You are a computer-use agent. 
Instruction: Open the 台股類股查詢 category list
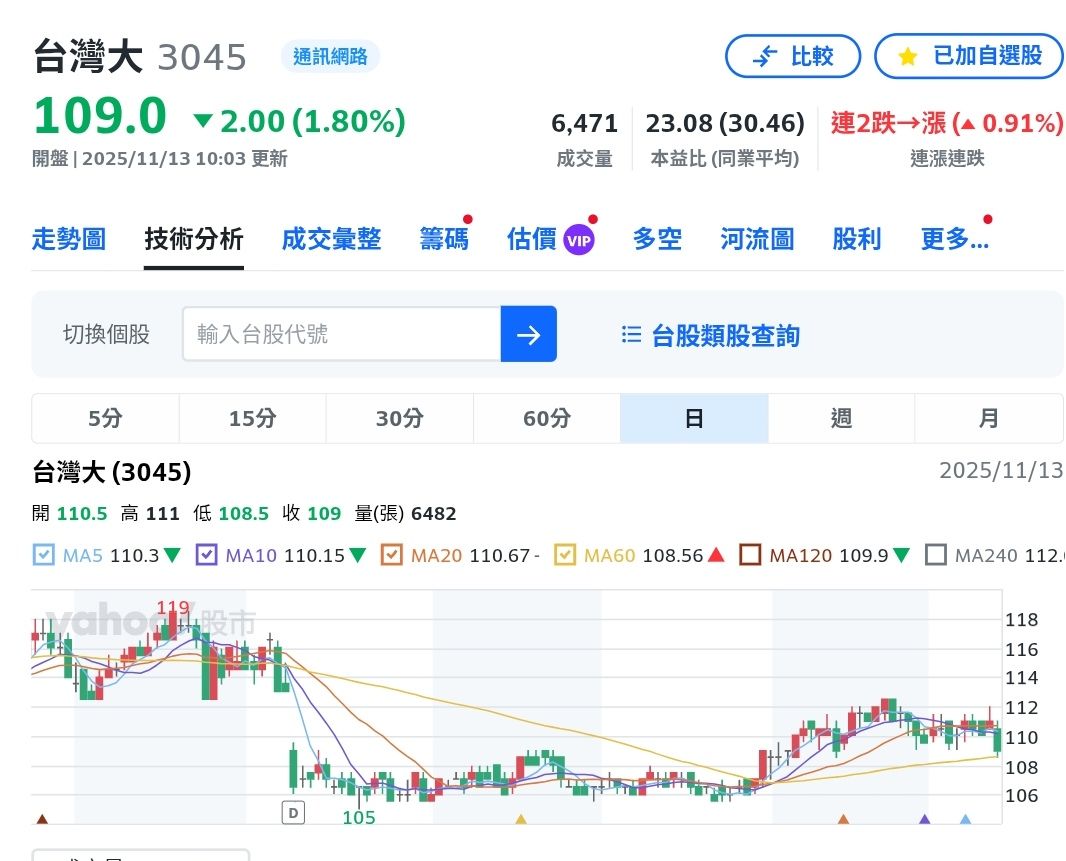(x=711, y=336)
